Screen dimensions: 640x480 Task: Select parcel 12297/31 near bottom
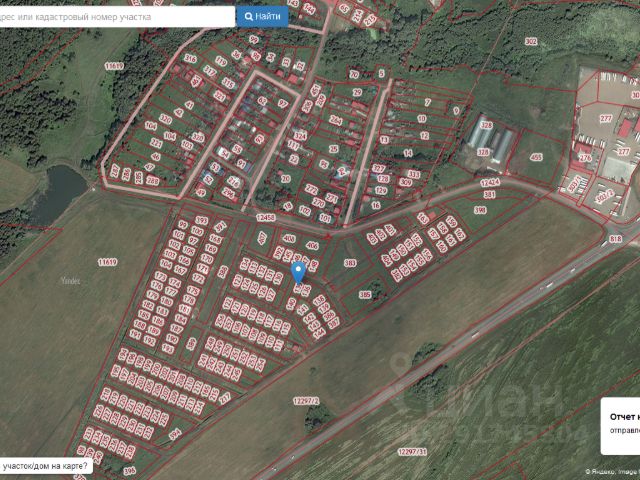pos(412,452)
